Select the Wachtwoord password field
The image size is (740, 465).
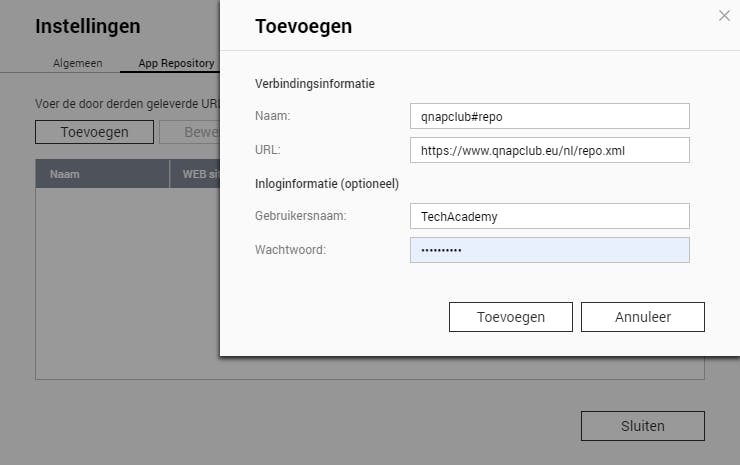pos(549,250)
